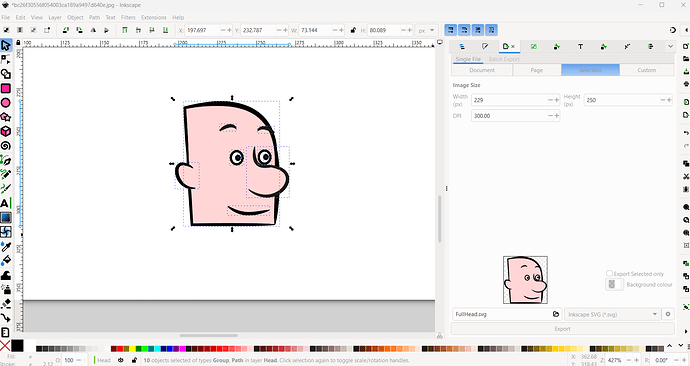Select the Text tool
690x366 pixels.
click(x=5, y=203)
